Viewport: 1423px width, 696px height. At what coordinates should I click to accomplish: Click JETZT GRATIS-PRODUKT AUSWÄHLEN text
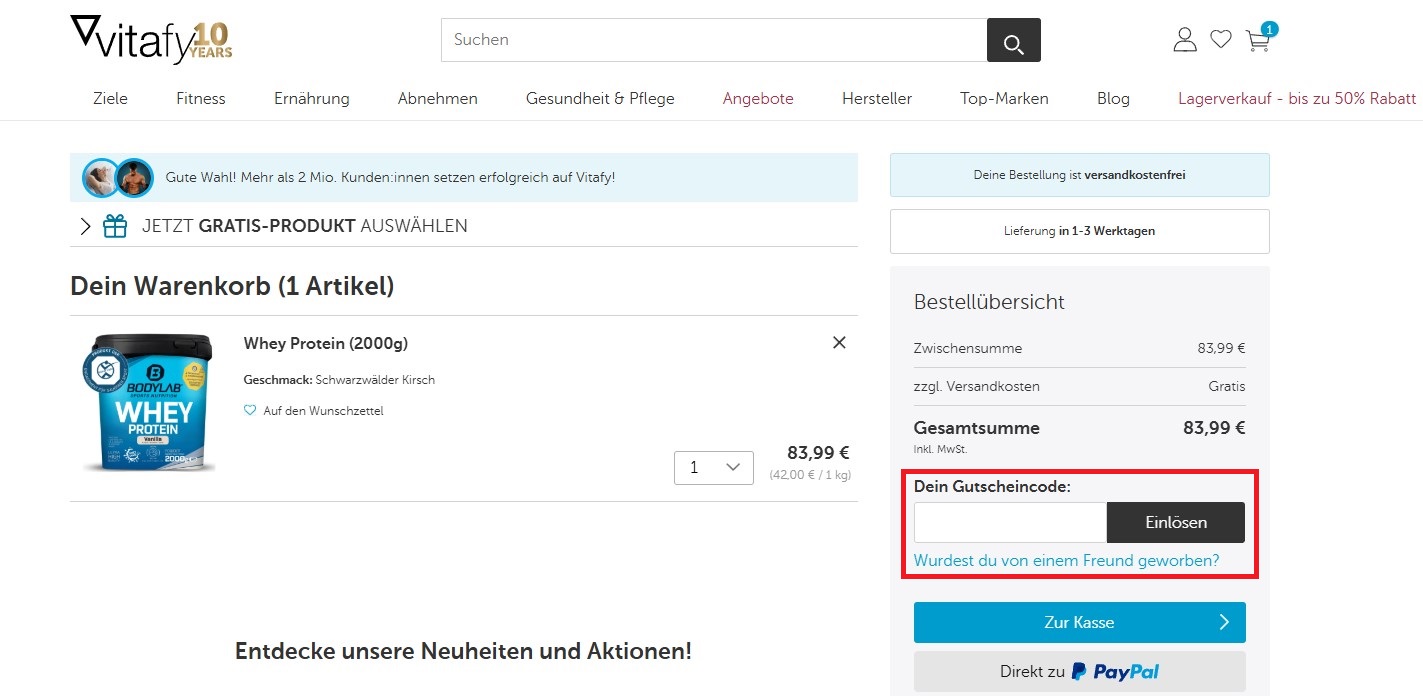click(x=305, y=226)
